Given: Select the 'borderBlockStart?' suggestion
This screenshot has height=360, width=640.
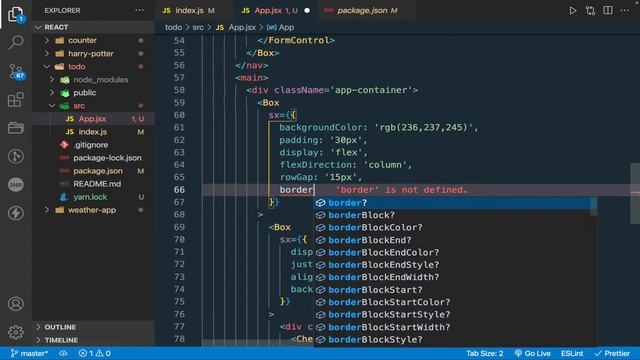Looking at the screenshot, I should pos(452,290).
